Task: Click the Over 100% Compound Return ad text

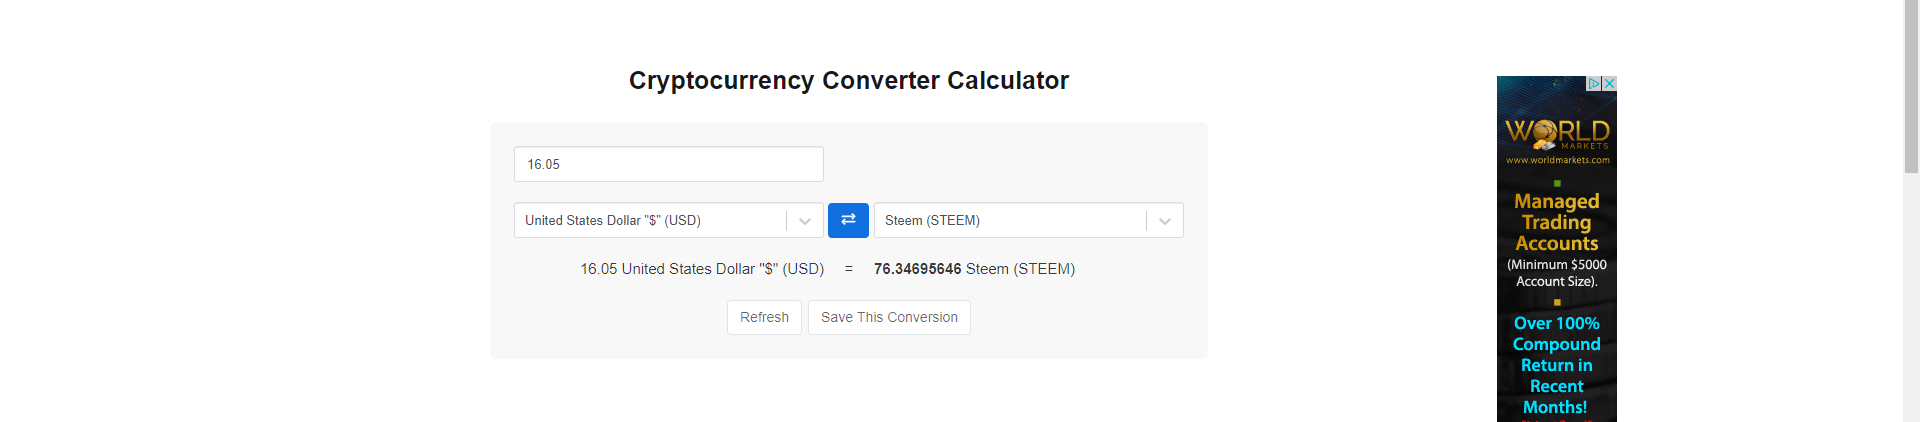Action: click(x=1557, y=365)
